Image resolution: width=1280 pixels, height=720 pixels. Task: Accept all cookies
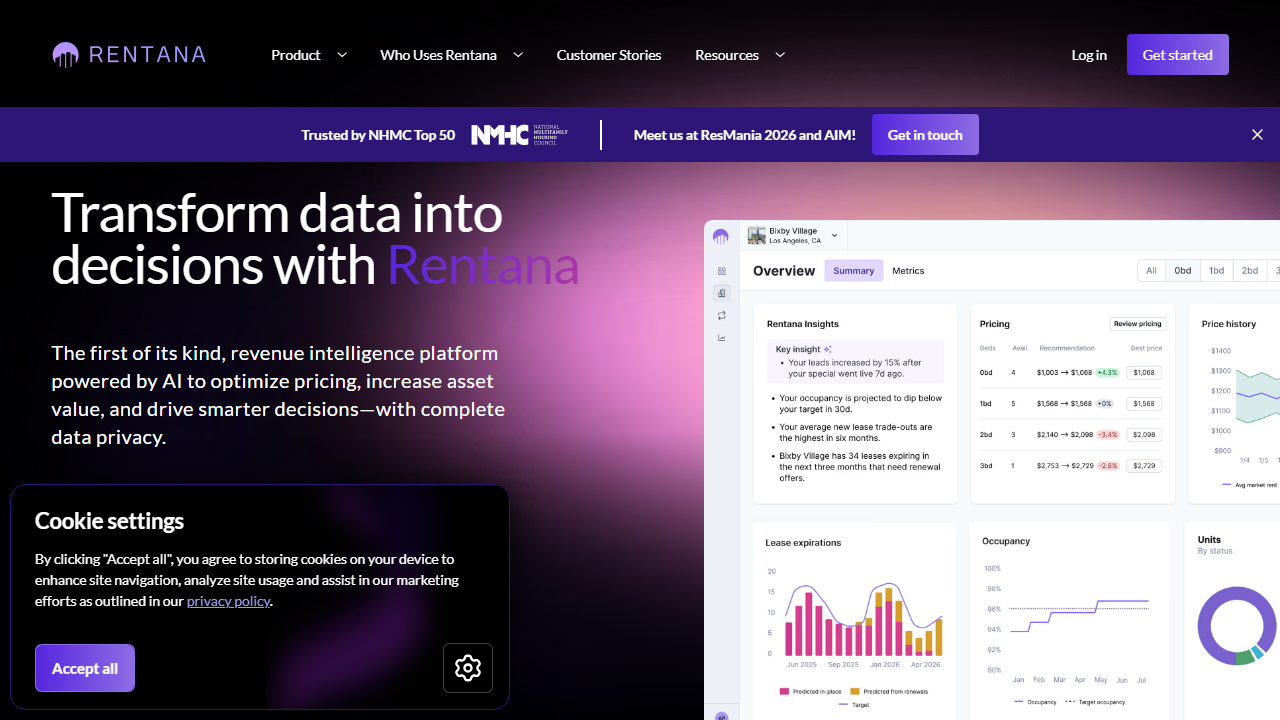point(85,668)
